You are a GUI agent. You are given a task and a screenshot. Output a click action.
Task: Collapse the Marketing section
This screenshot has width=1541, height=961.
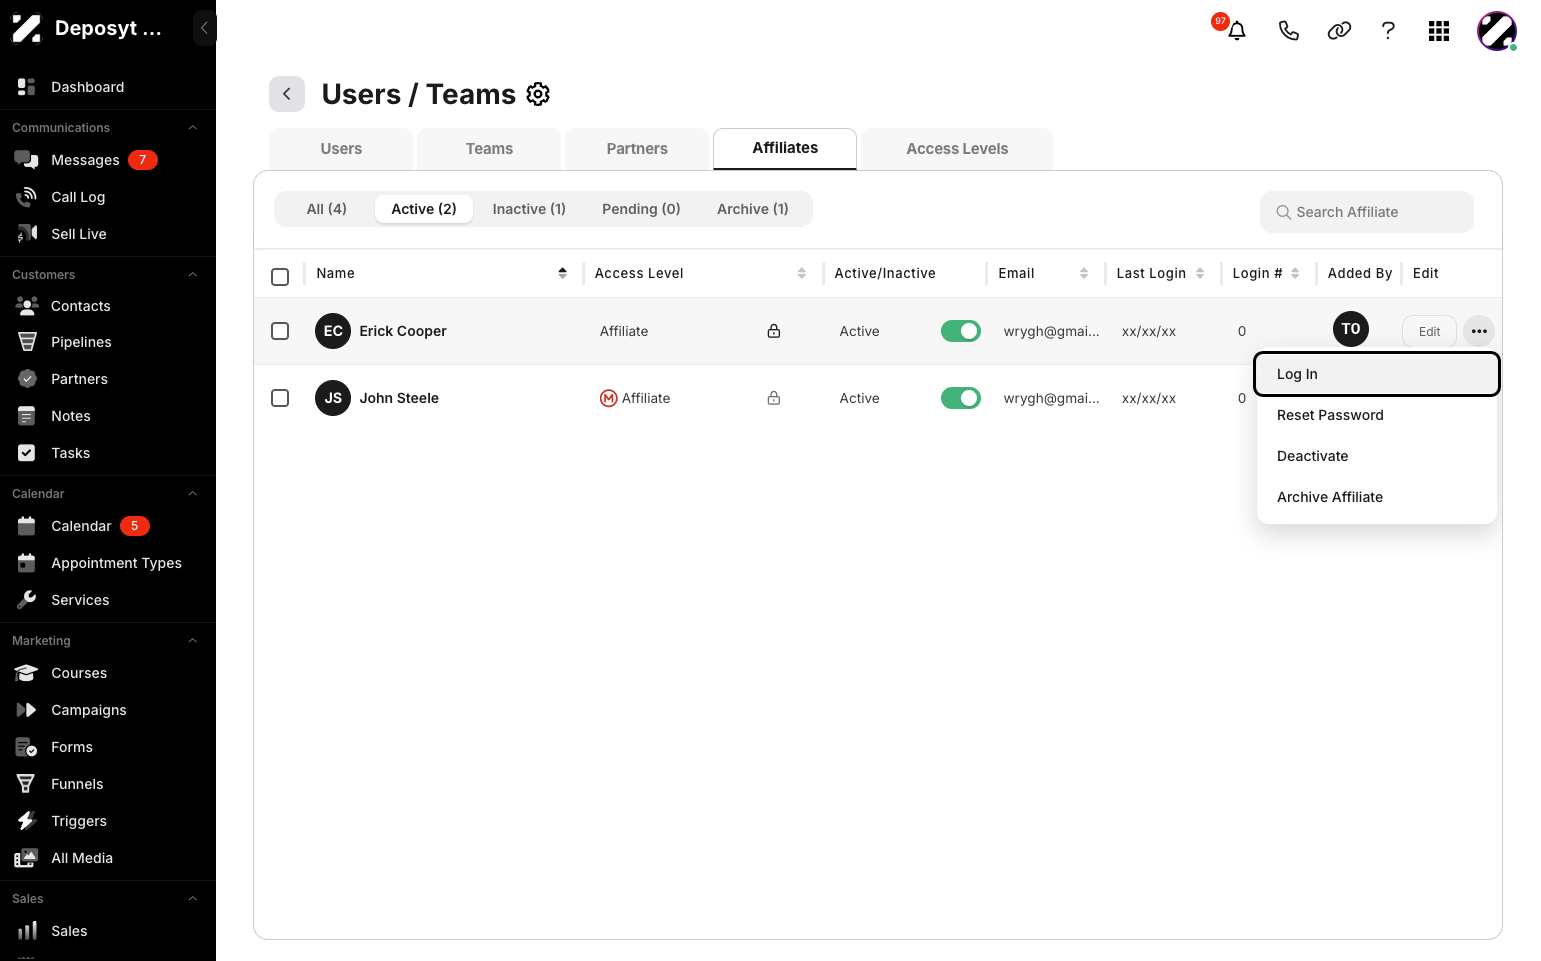click(x=193, y=641)
